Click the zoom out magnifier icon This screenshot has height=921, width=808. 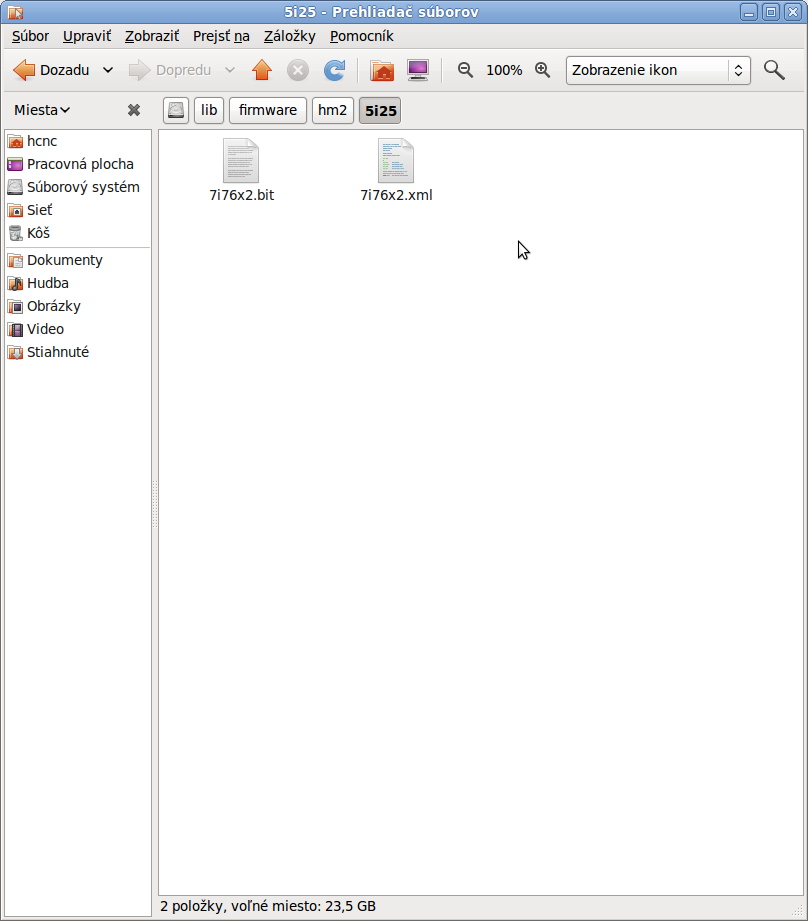coord(465,70)
